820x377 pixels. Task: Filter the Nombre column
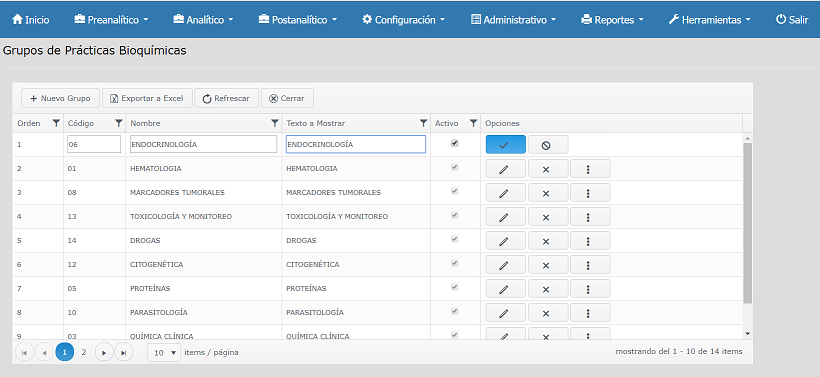[275, 123]
